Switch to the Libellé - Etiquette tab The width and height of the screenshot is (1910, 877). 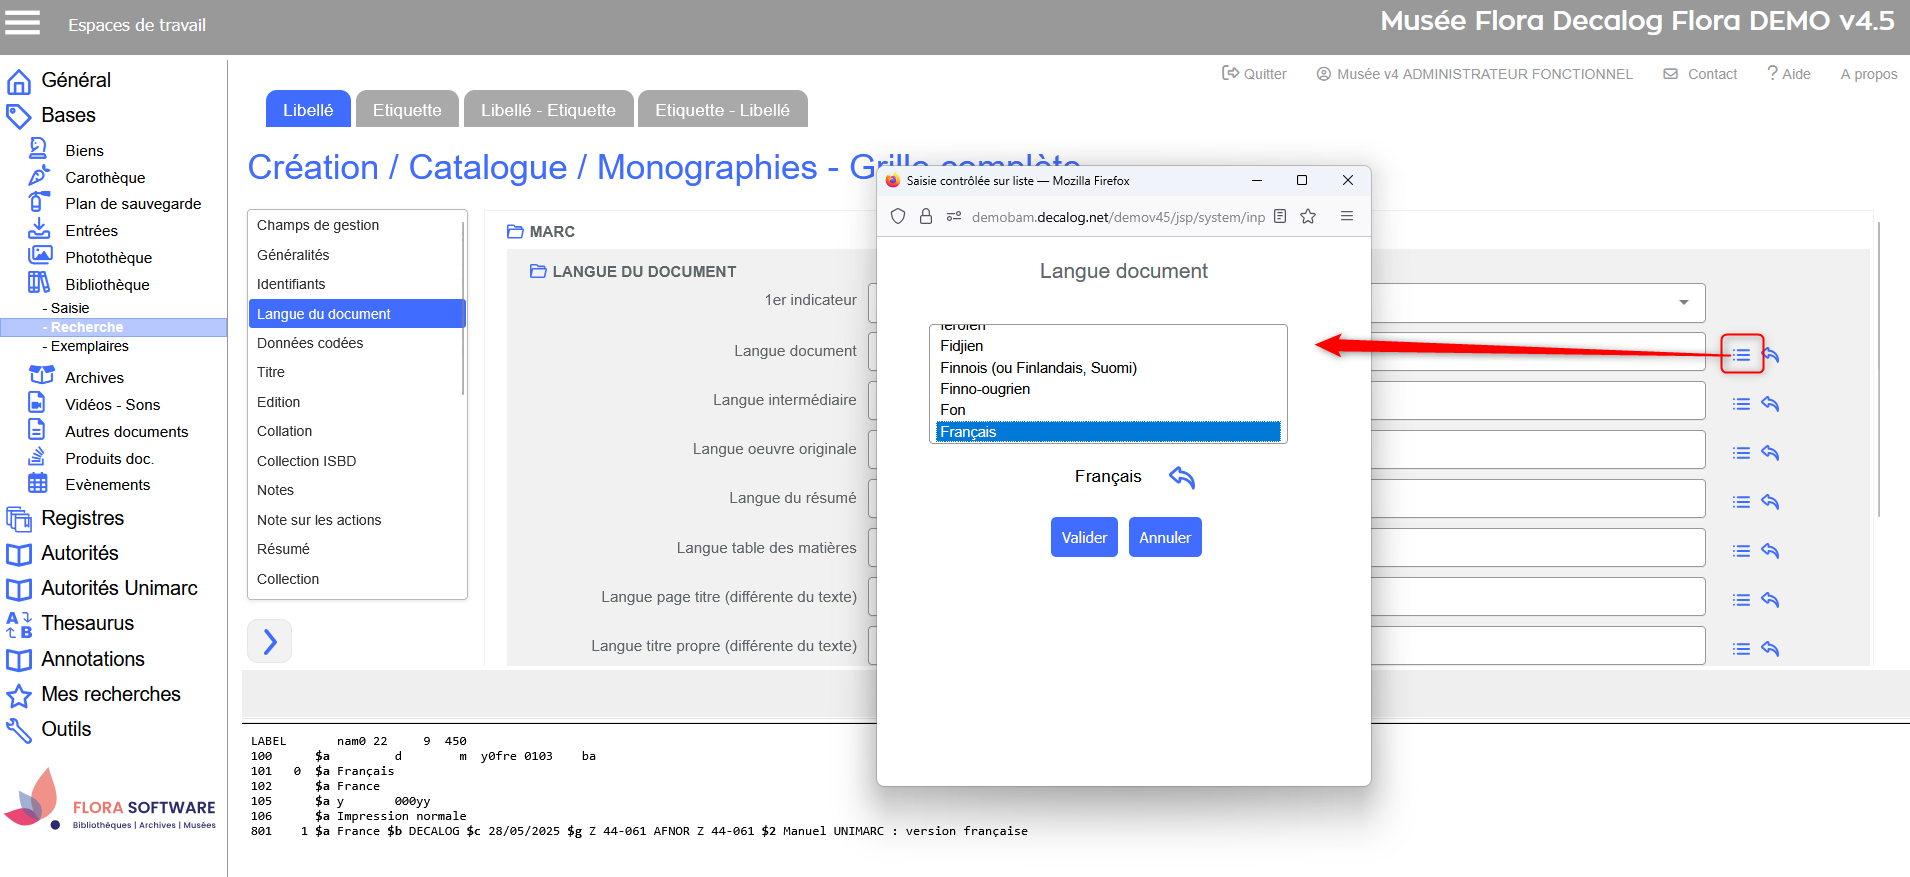click(548, 110)
